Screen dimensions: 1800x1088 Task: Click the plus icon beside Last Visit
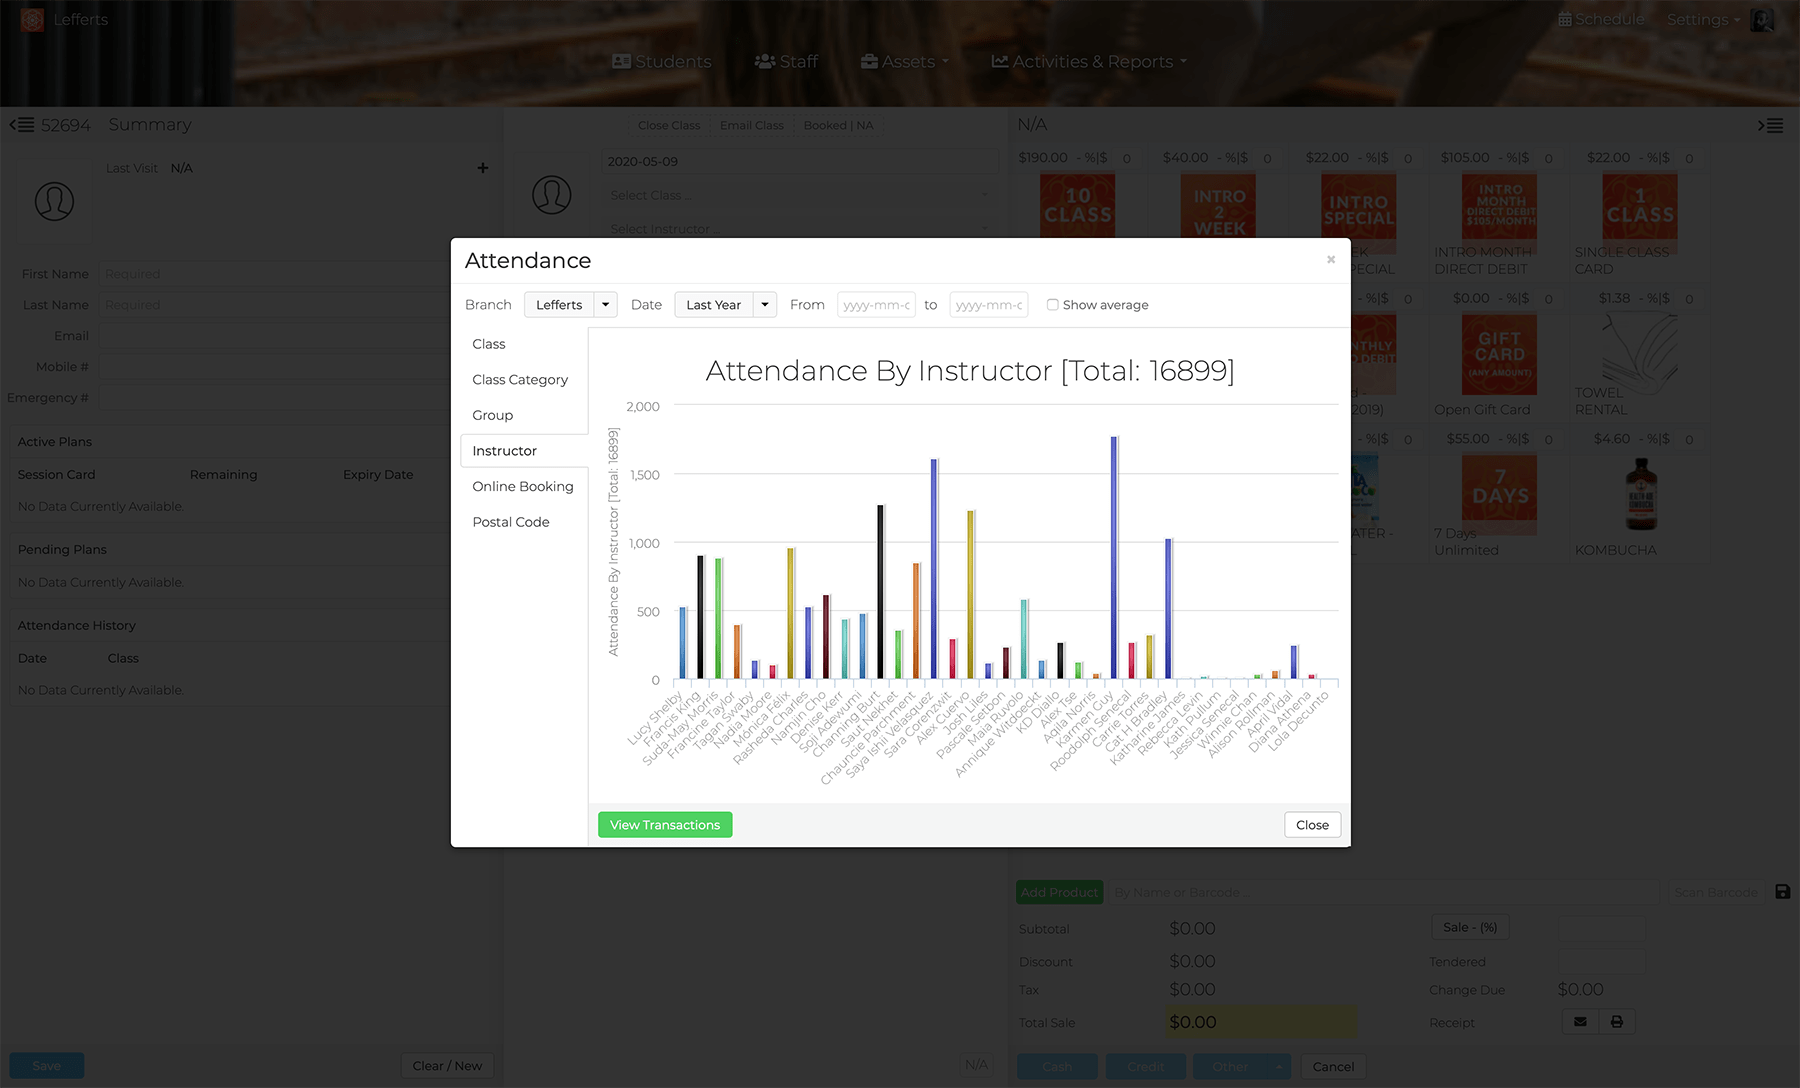coord(483,168)
